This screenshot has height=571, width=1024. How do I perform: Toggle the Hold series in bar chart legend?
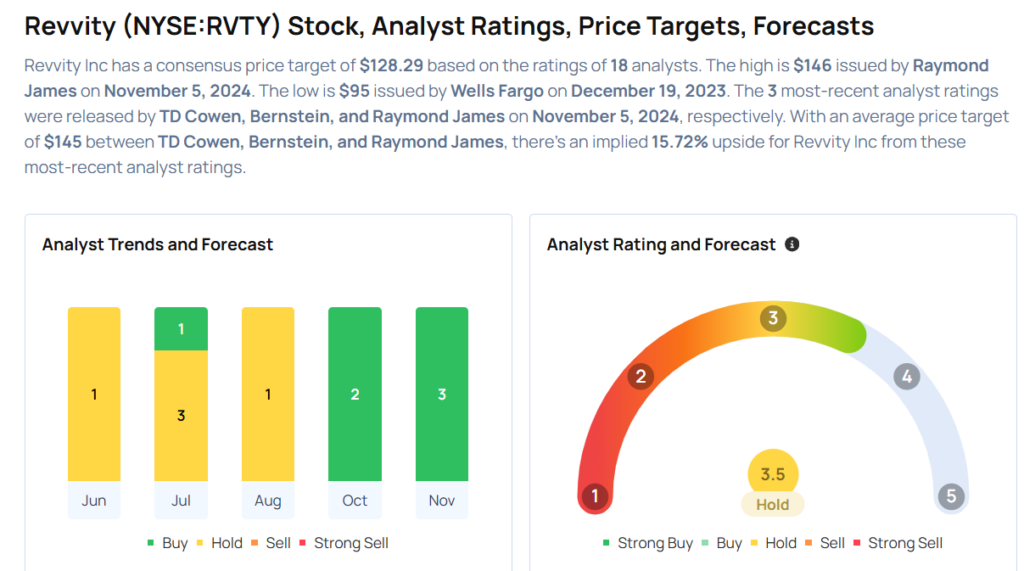(219, 543)
